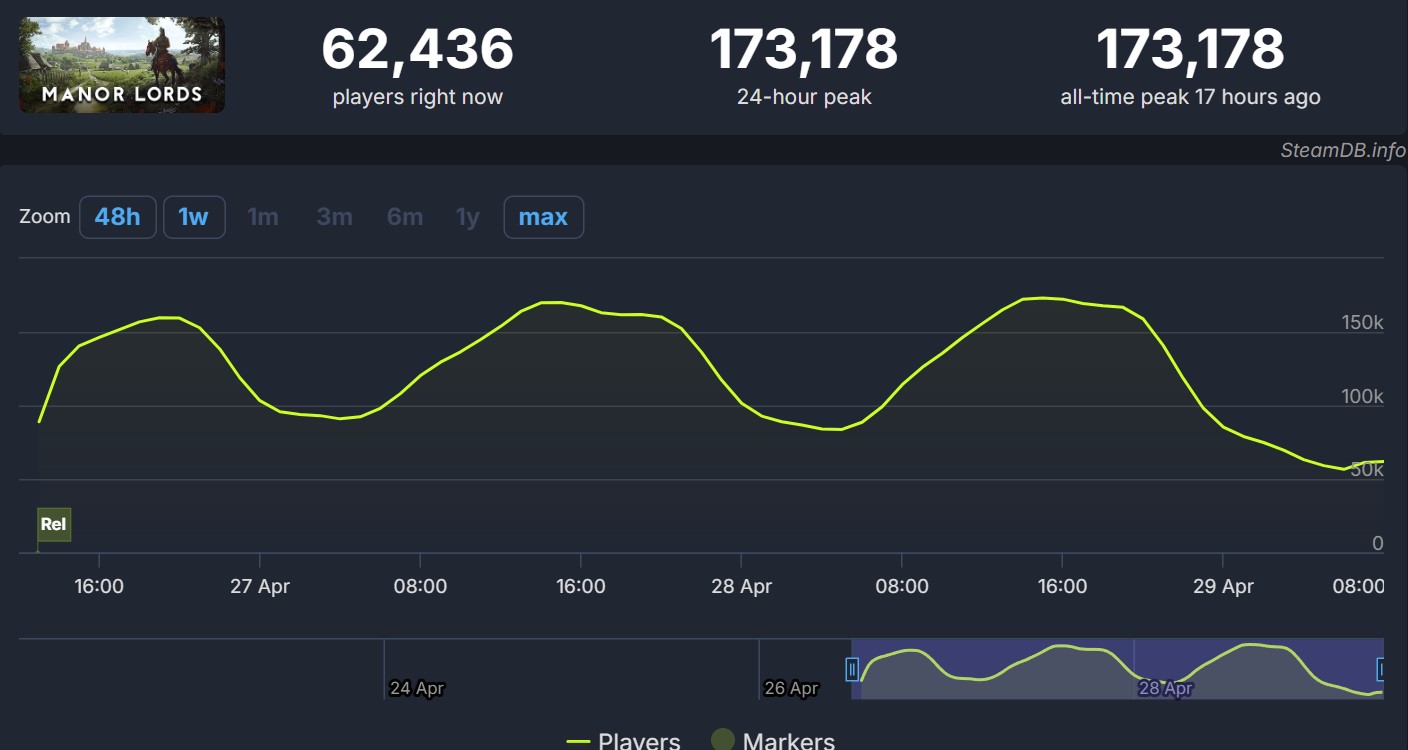This screenshot has width=1408, height=750.
Task: Click the disabled 1y zoom option
Action: (x=468, y=217)
